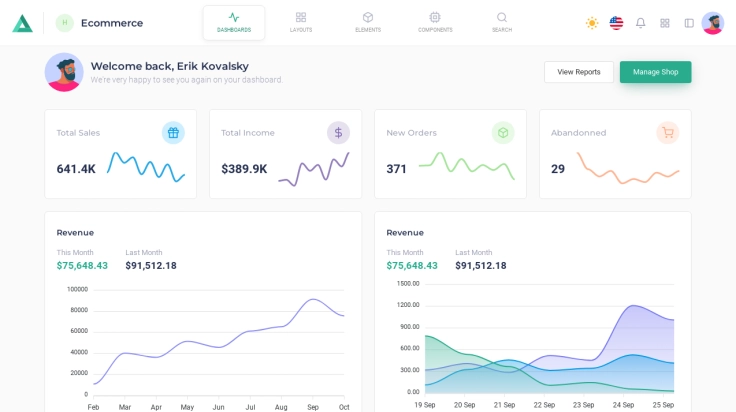This screenshot has width=736, height=412.
Task: Open the Layouts menu
Action: 301,22
